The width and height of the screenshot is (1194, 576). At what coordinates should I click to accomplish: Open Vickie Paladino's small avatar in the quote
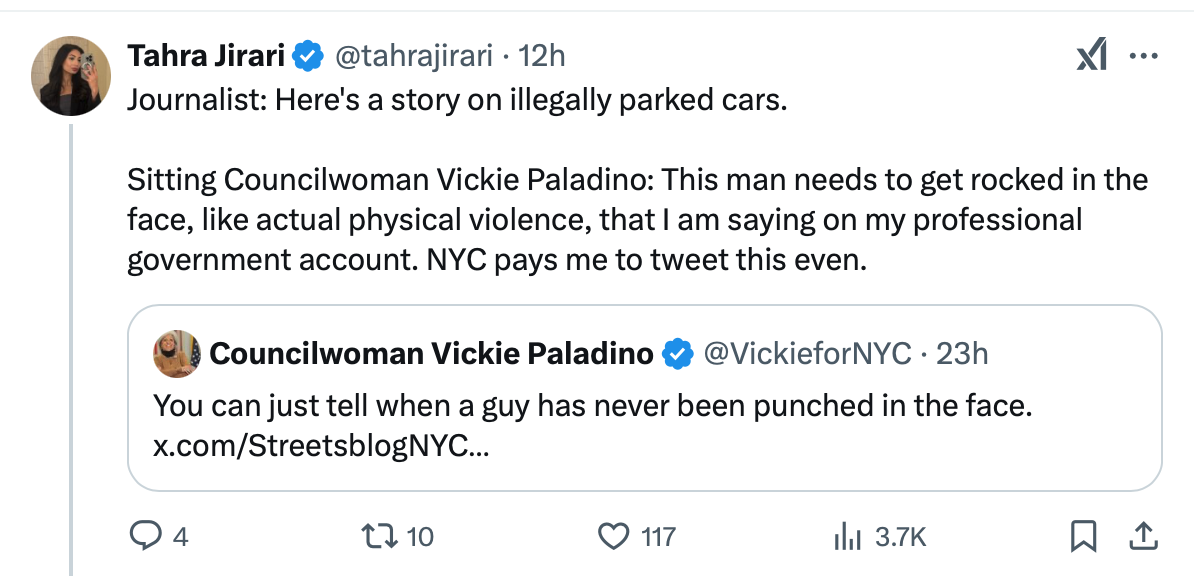point(177,353)
